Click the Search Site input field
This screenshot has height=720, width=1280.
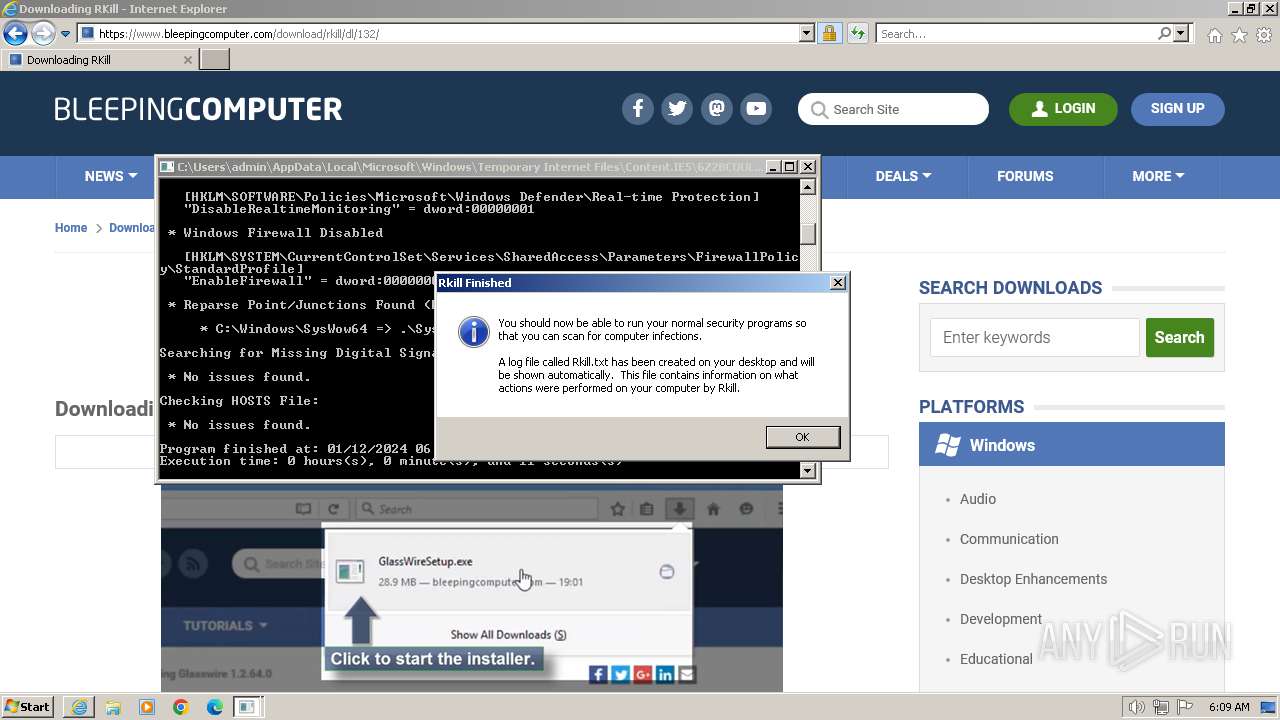tap(893, 109)
